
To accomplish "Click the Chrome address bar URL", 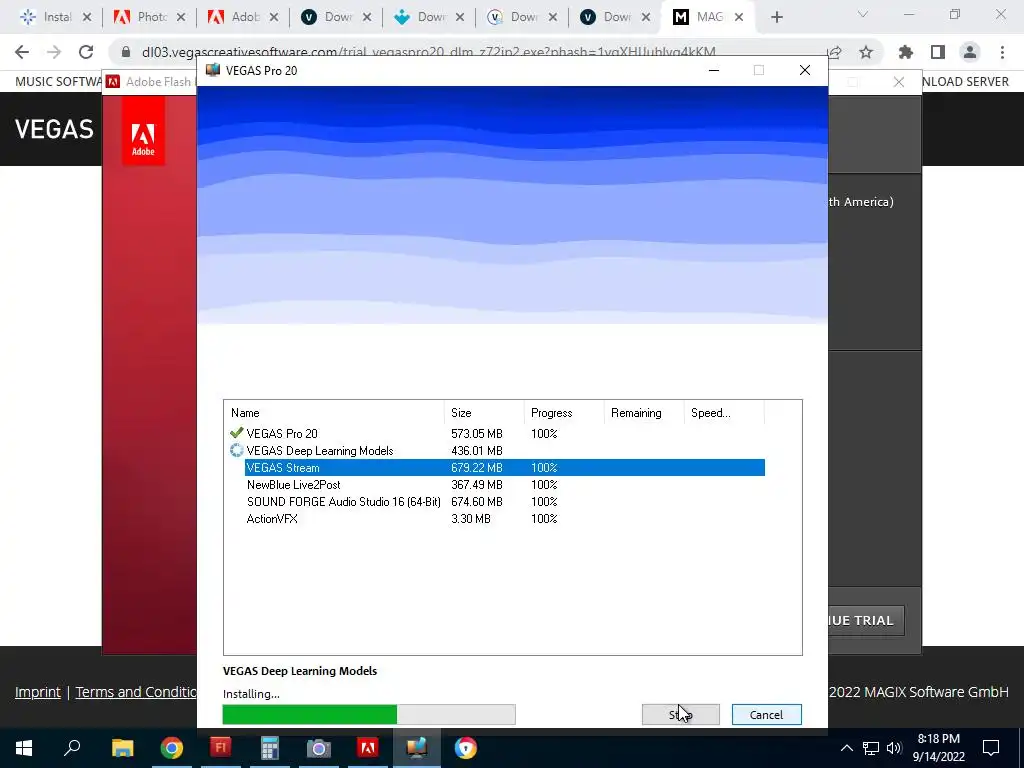I will point(428,52).
